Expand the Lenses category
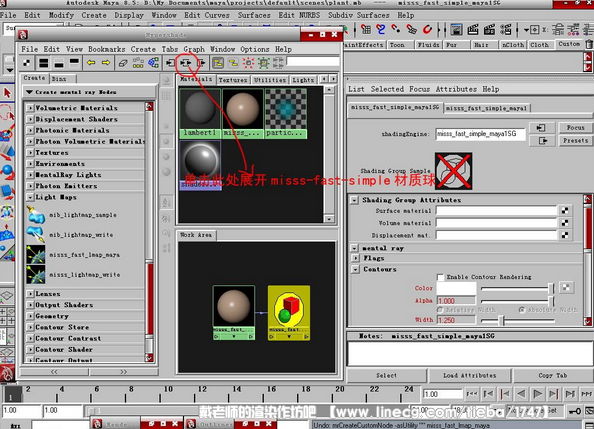Viewport: 594px width, 429px height. pyautogui.click(x=30, y=294)
